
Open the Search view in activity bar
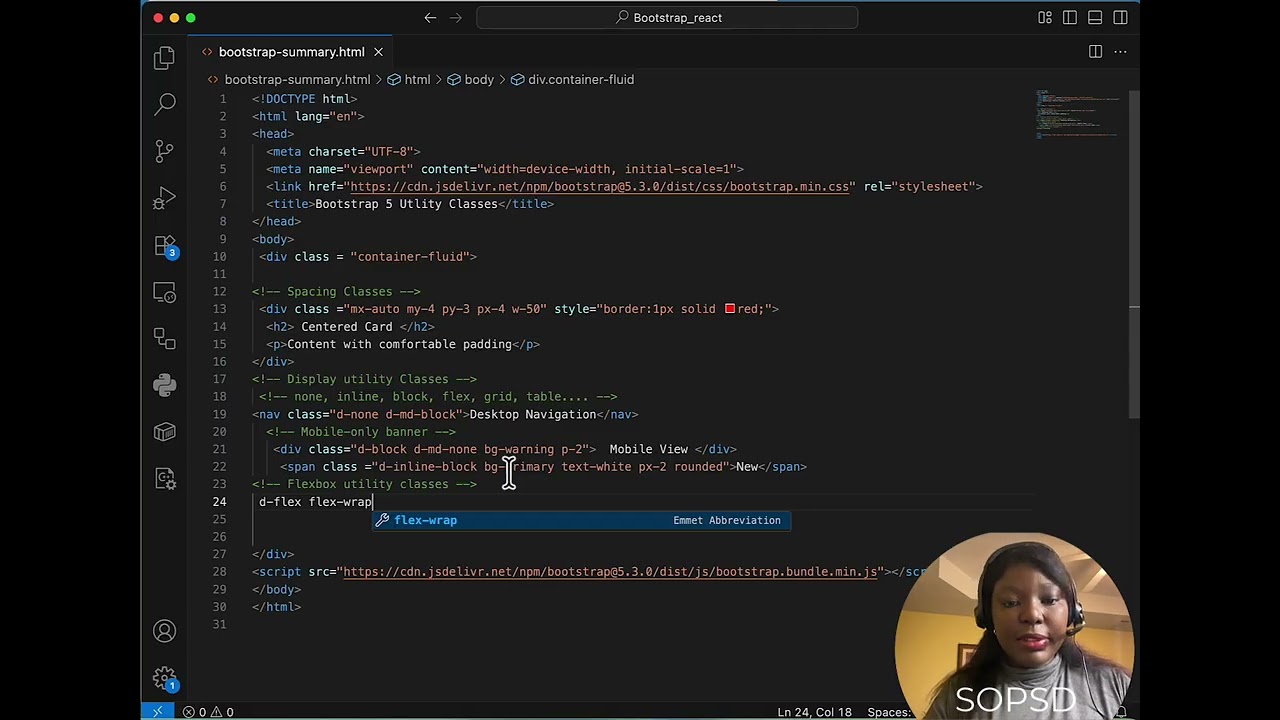(x=165, y=103)
